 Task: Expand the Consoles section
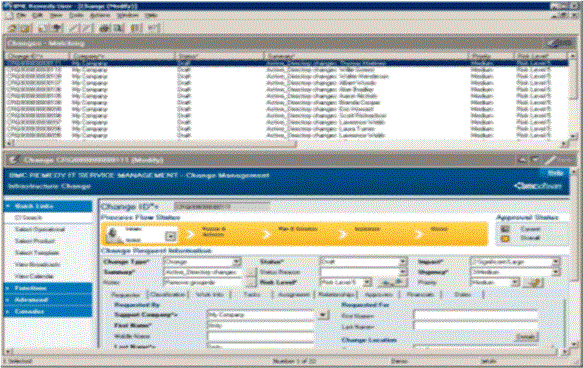point(48,311)
